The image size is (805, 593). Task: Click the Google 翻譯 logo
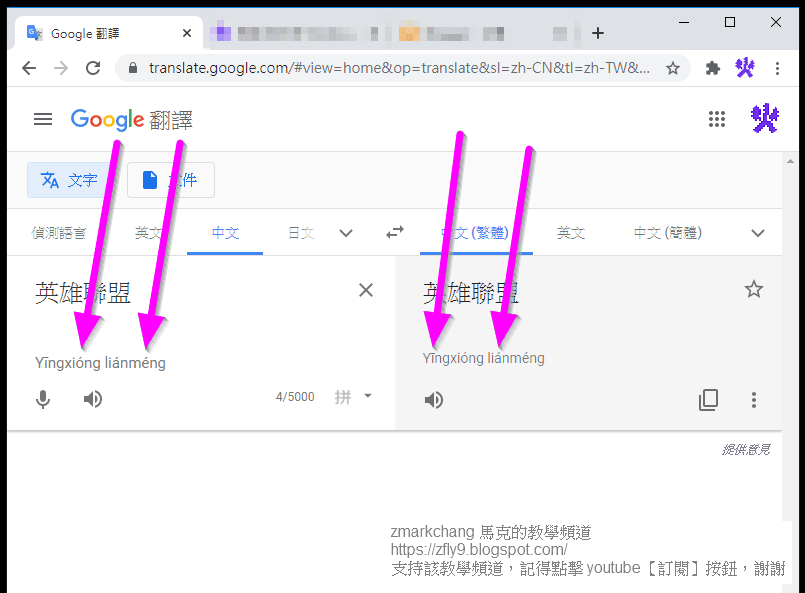coord(131,120)
